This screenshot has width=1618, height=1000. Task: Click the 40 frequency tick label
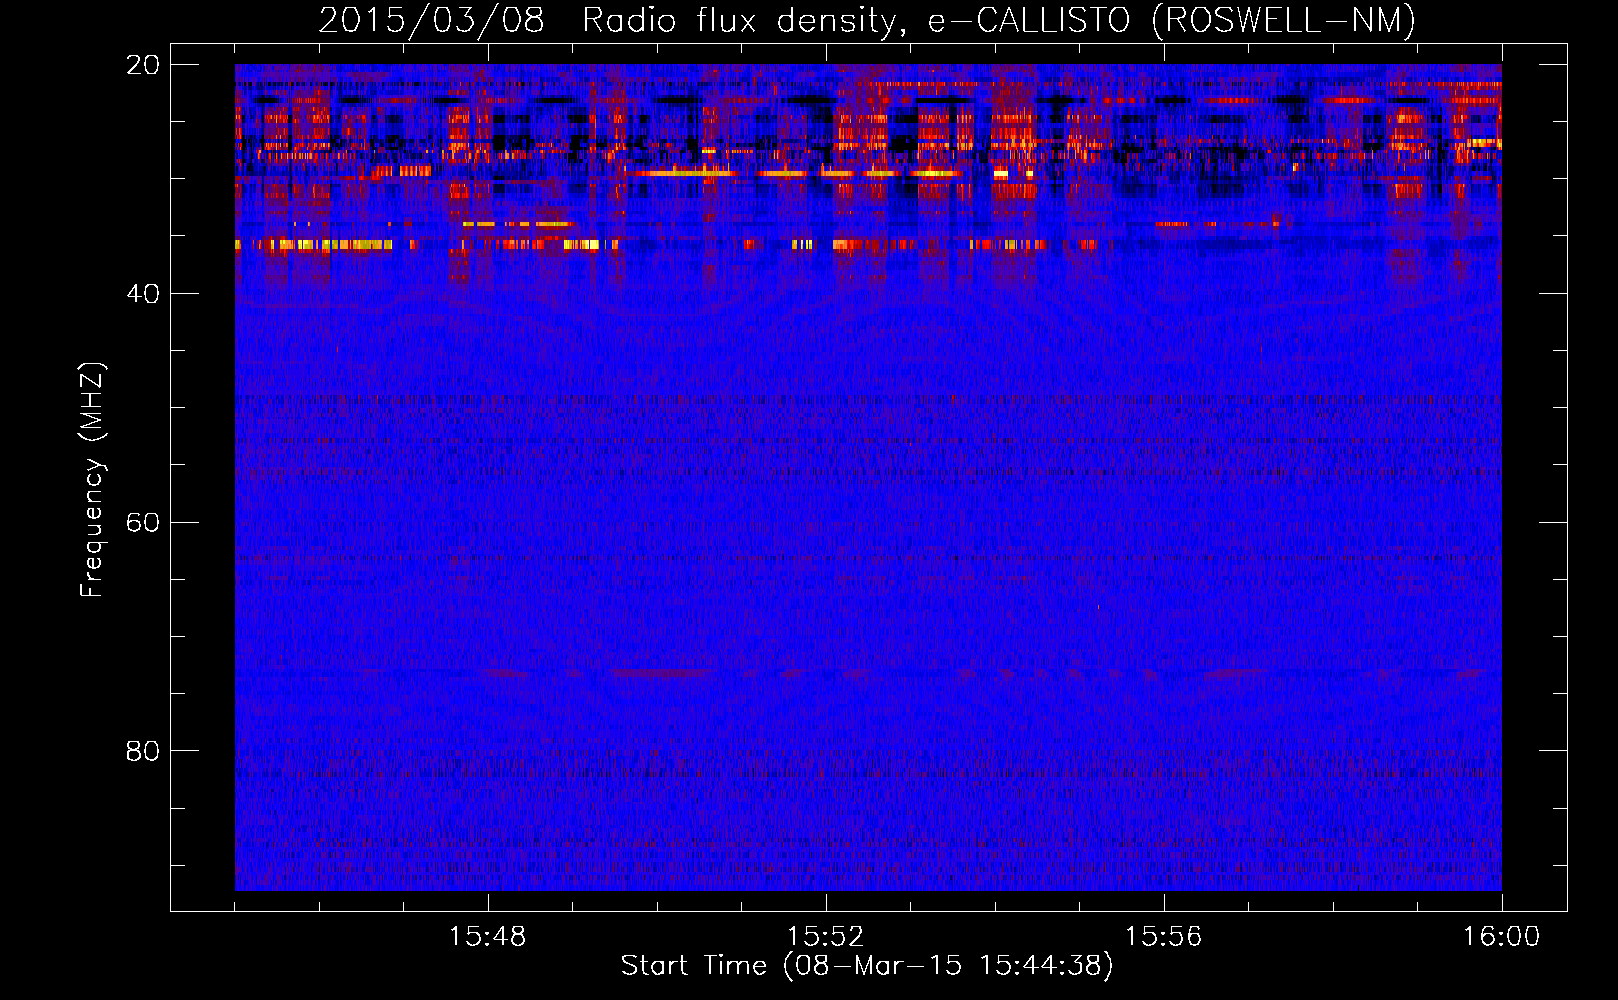pos(143,293)
